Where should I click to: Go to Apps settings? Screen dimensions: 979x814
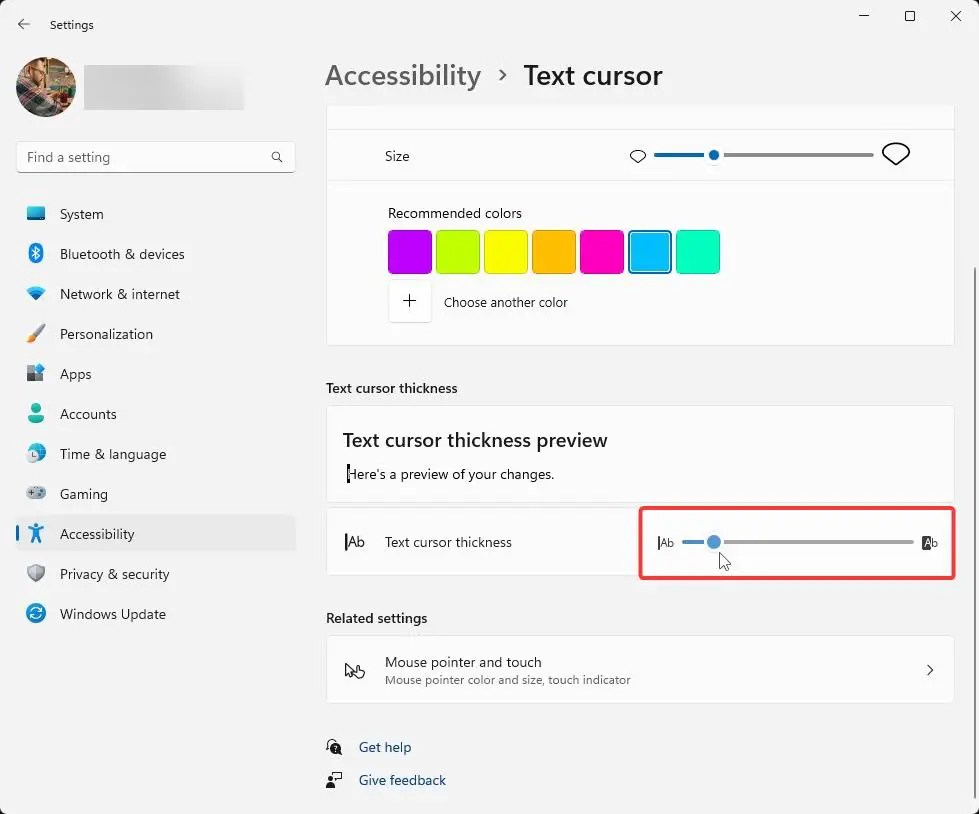[x=155, y=374]
